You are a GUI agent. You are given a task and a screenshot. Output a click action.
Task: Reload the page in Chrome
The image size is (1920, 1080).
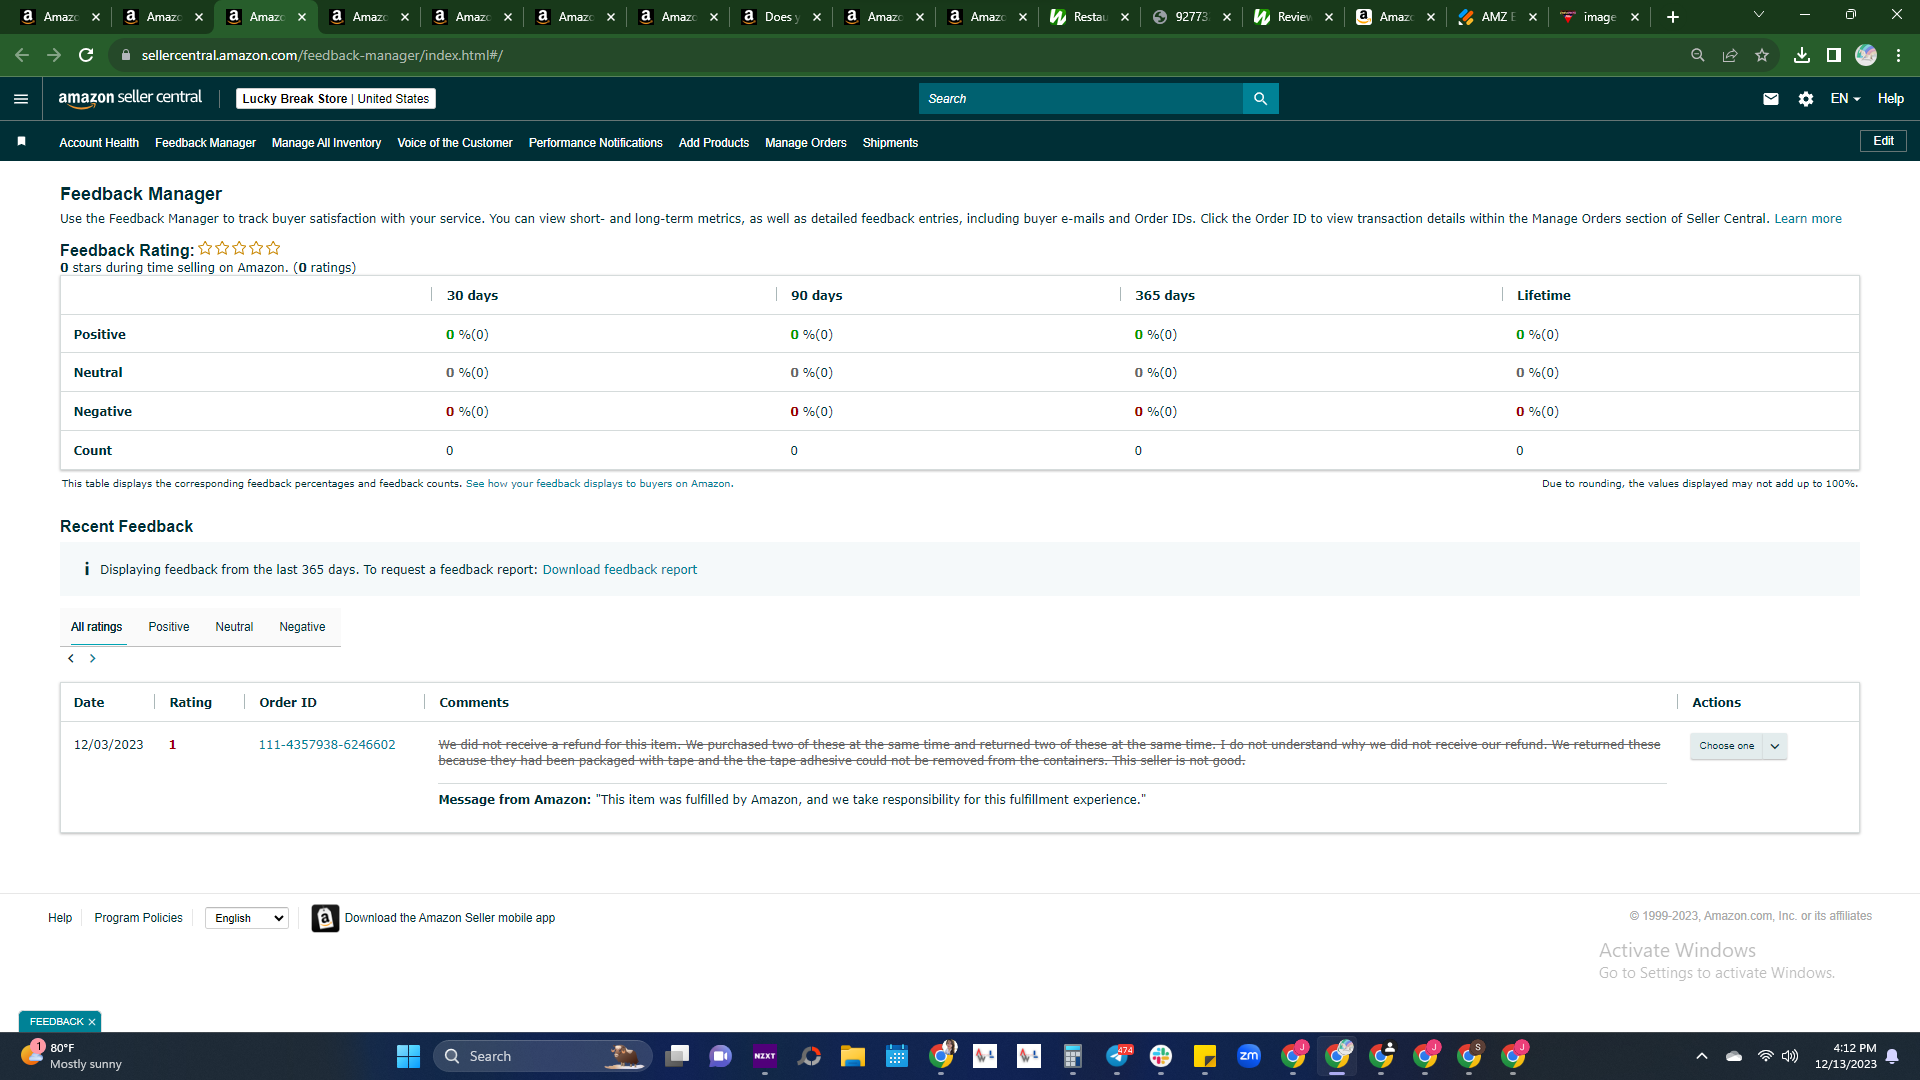coord(86,55)
